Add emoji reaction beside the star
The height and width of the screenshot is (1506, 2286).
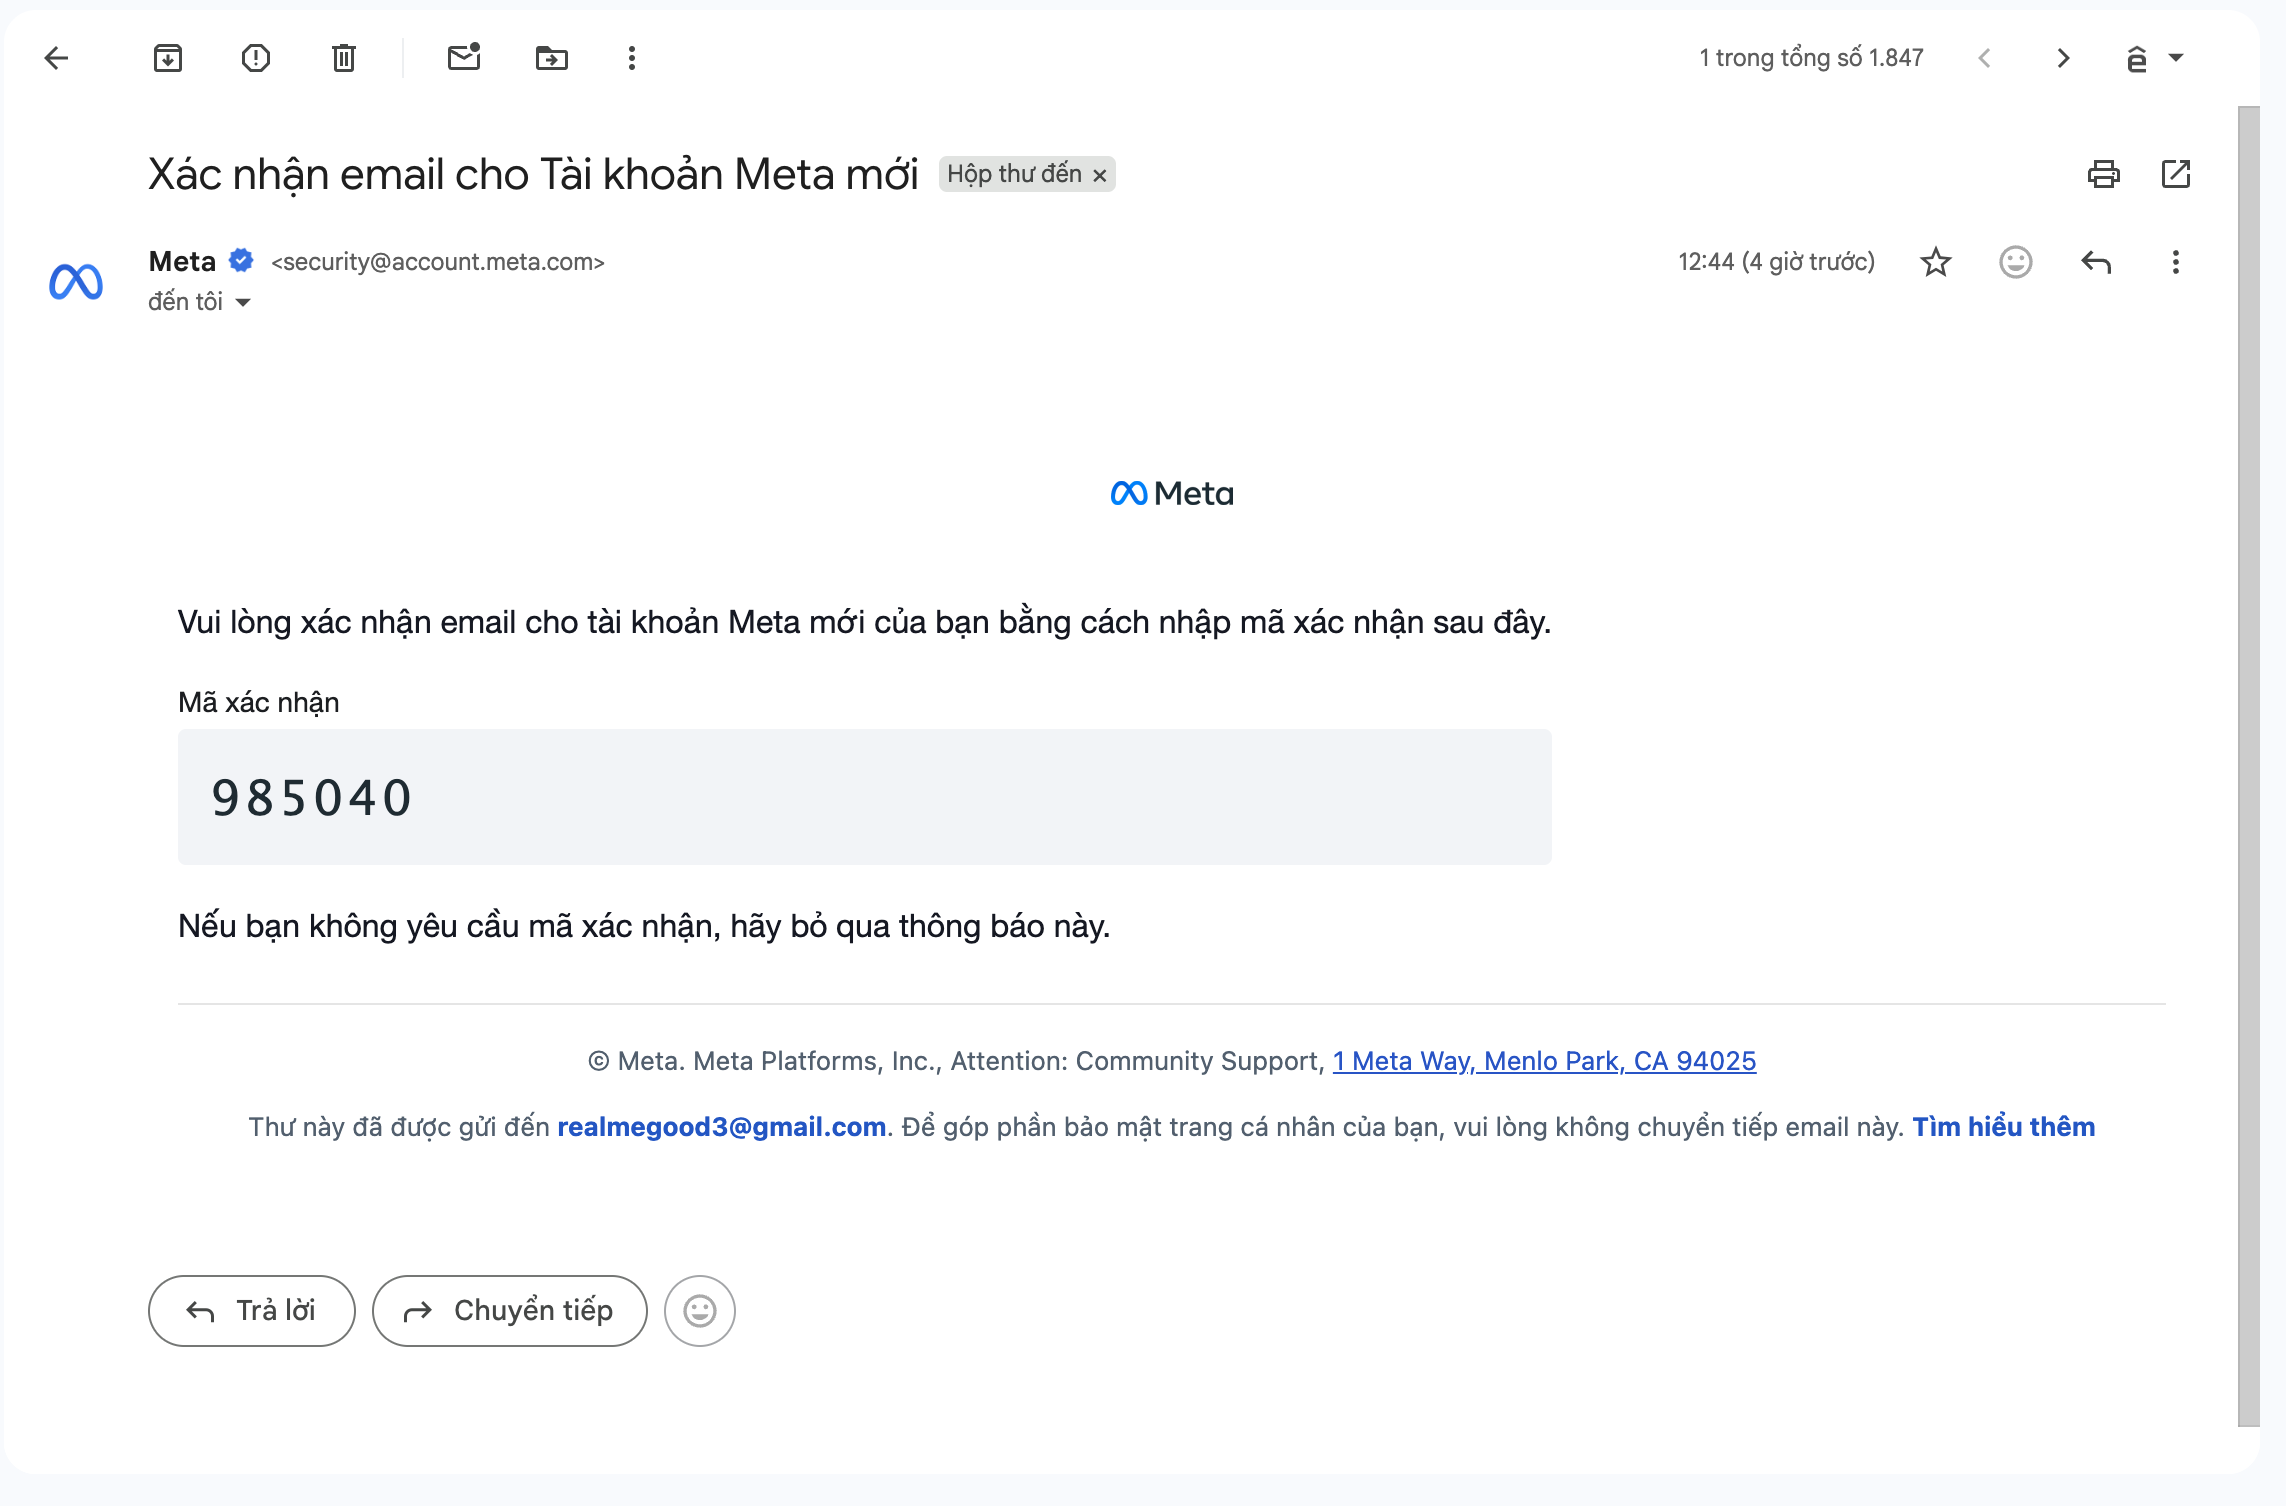2016,262
